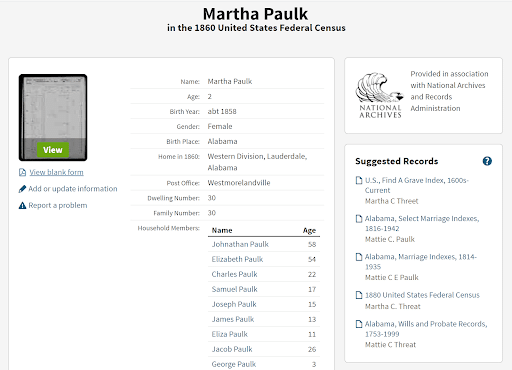512x370 pixels.
Task: Open Alabama, Marriage Indexes, 1814-1935 record
Action: click(x=421, y=262)
